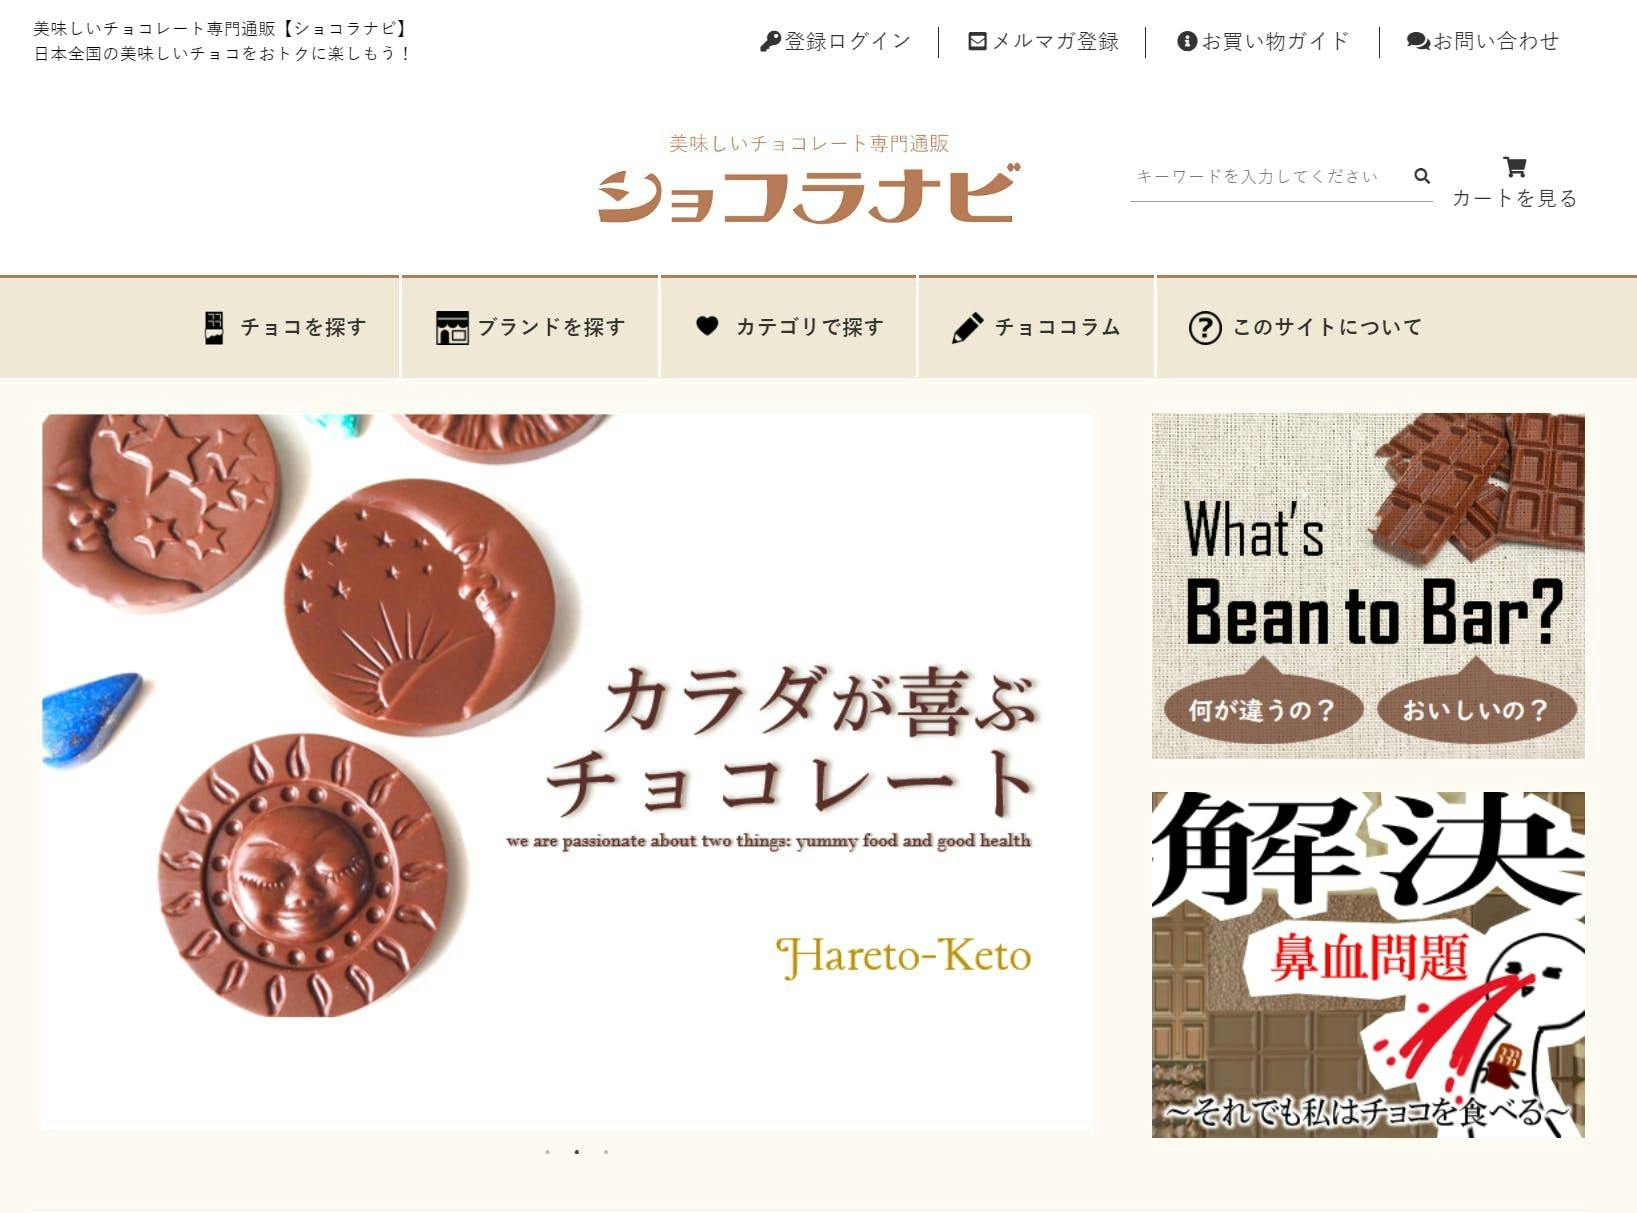Click the pencil icon for チョココラム
The height and width of the screenshot is (1213, 1637).
click(x=967, y=327)
